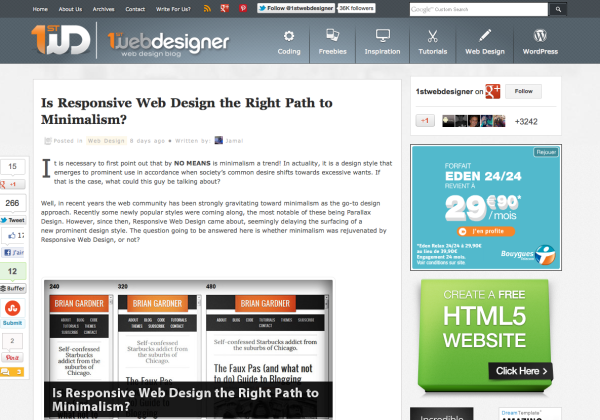Follow @1stwebdesigner on Twitter
The image size is (600, 420).
[294, 8]
